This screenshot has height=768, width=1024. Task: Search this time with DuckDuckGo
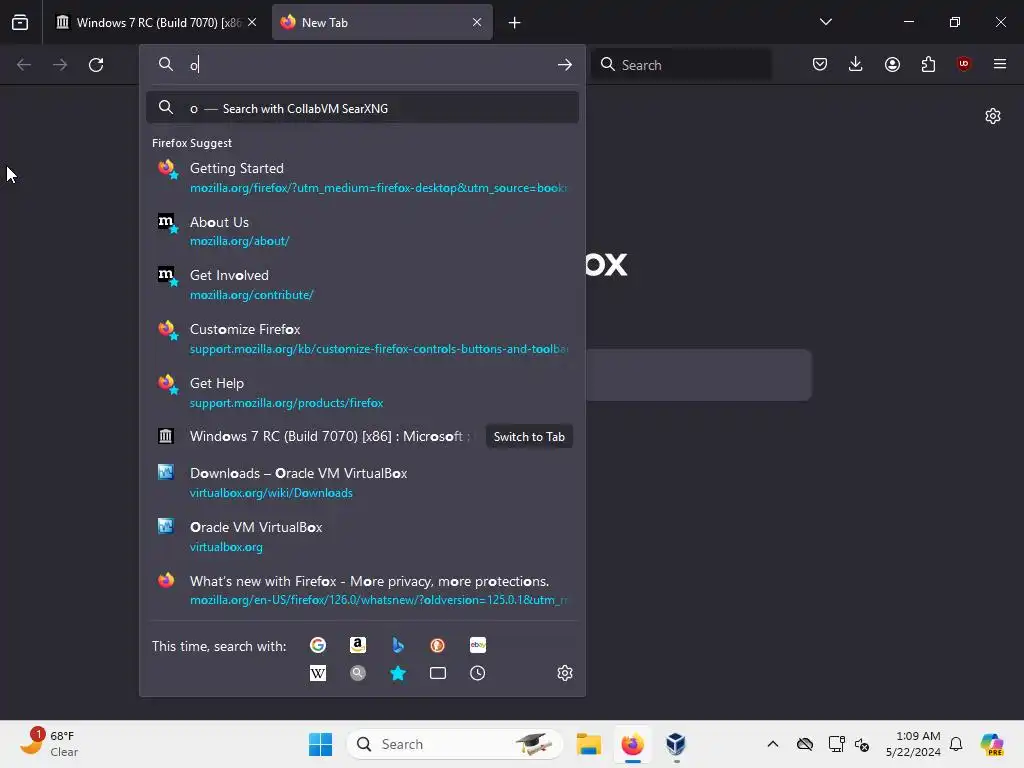pyautogui.click(x=438, y=645)
